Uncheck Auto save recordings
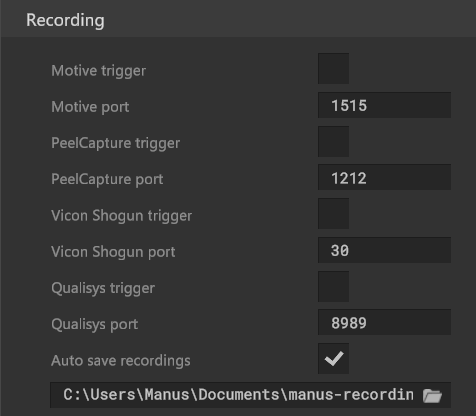Screen dimensions: 476x416 tap(333, 358)
